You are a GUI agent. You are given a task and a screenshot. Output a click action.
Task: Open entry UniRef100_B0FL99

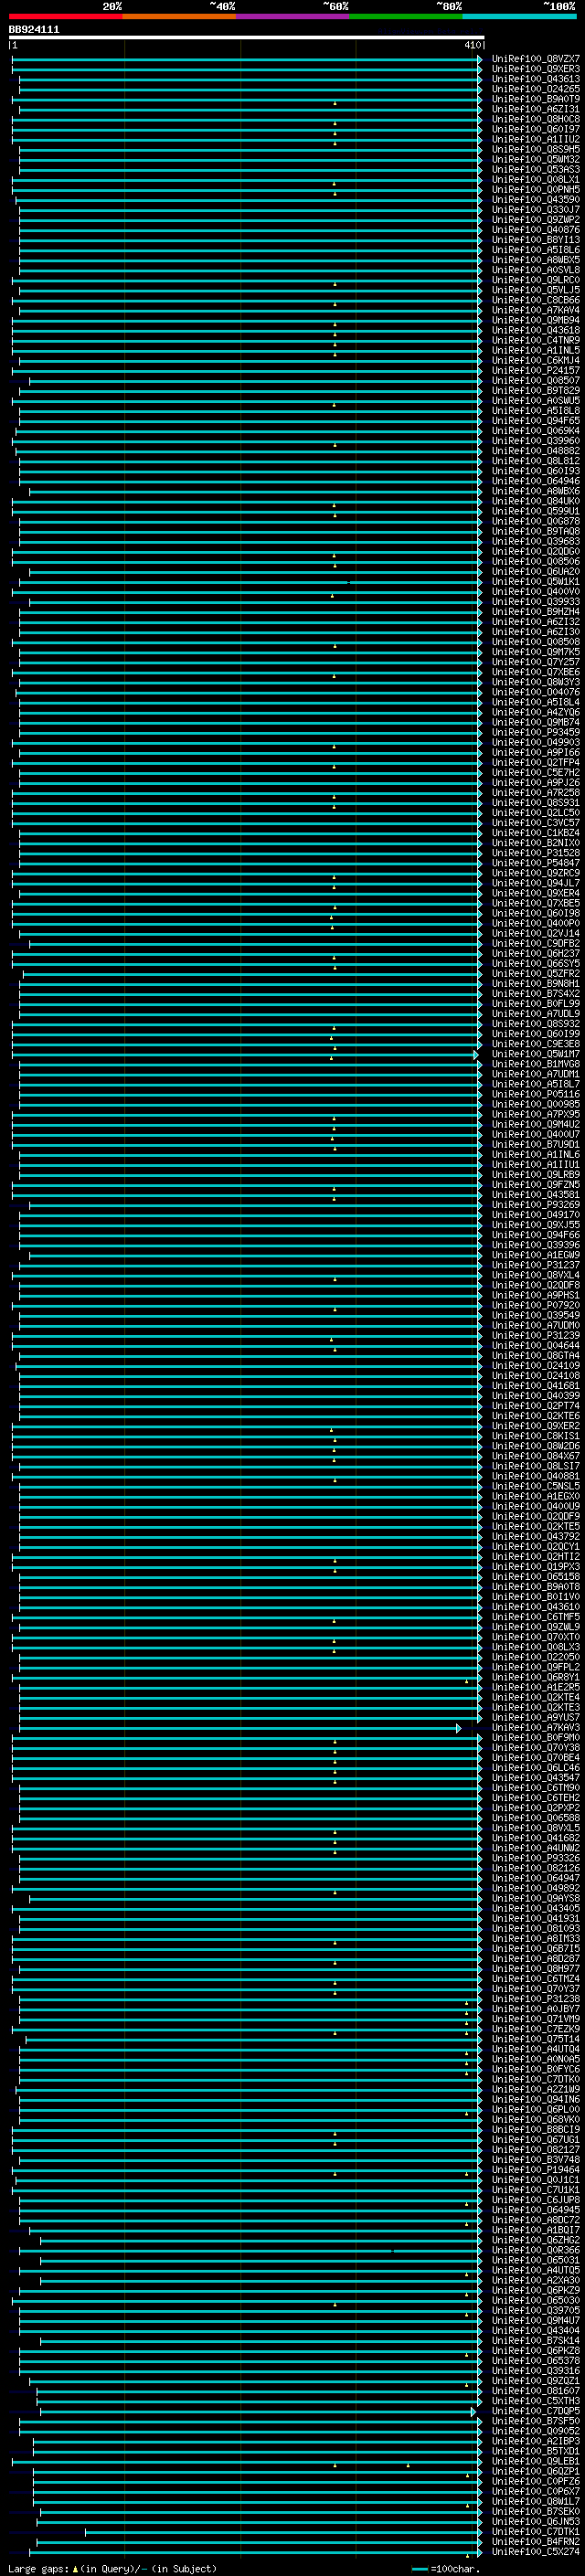(x=536, y=1003)
